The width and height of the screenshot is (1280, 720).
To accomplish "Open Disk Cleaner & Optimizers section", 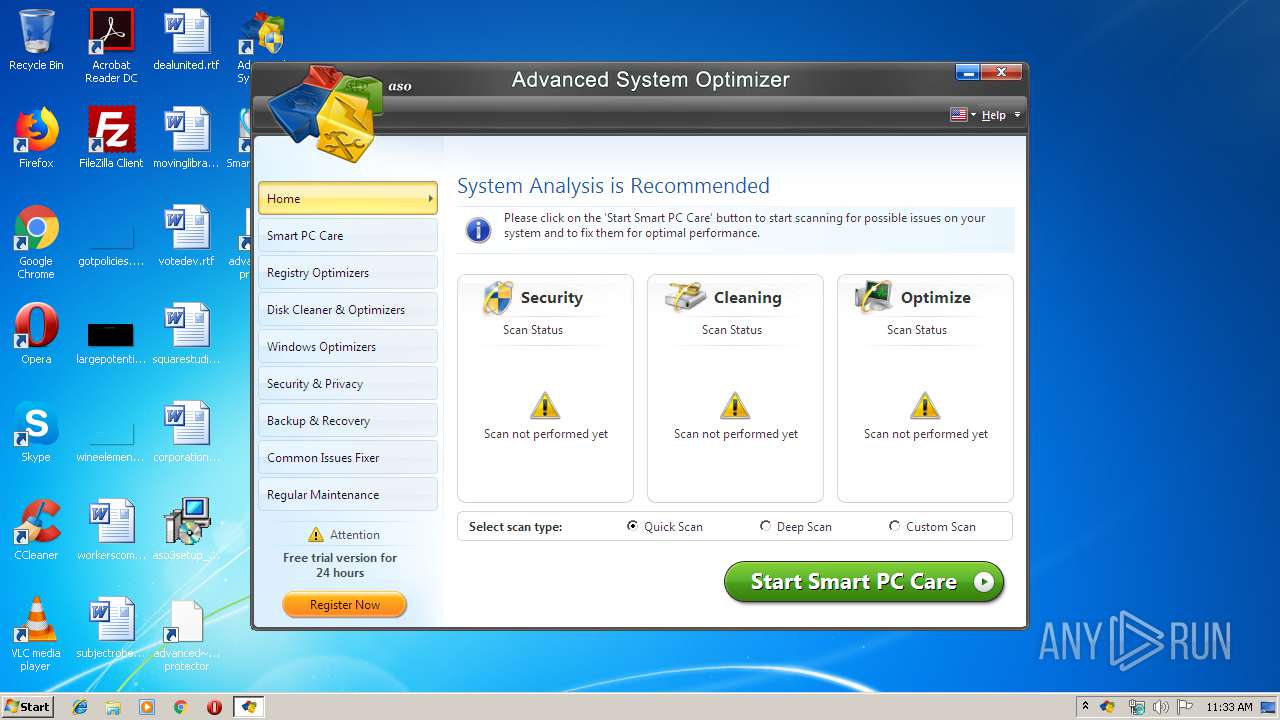I will click(348, 309).
